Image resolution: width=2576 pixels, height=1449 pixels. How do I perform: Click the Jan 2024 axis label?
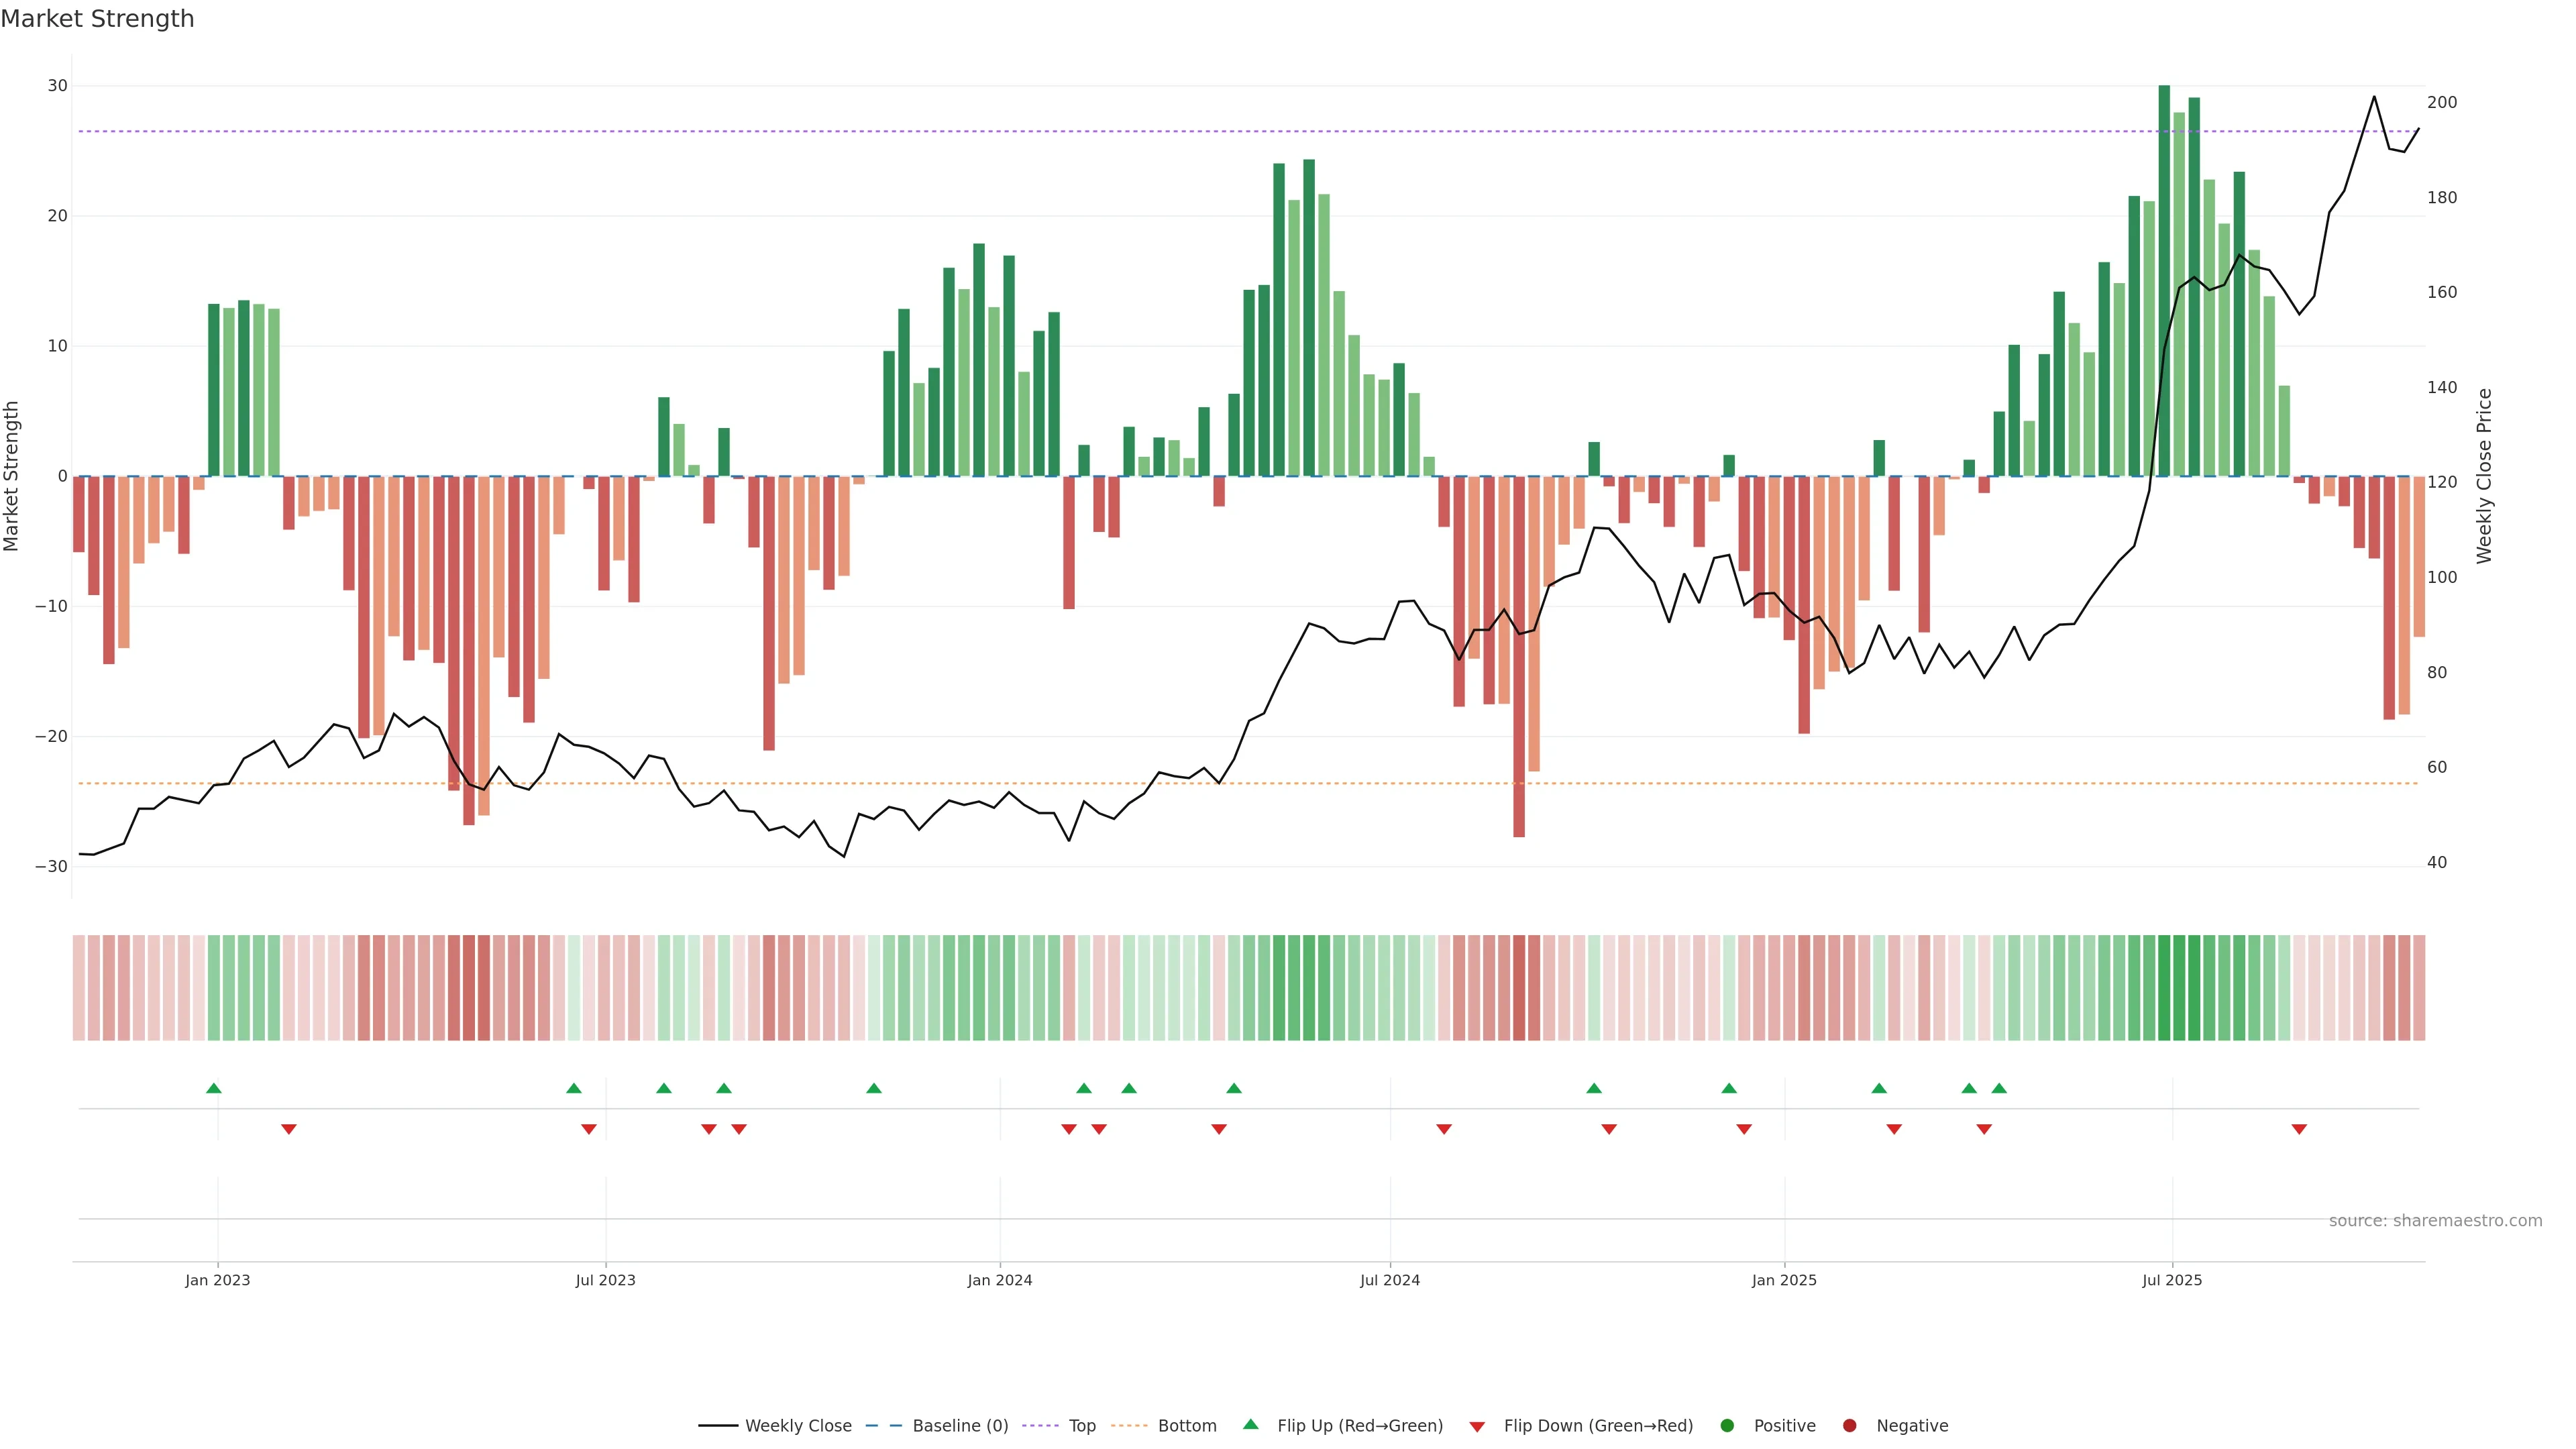[999, 1280]
